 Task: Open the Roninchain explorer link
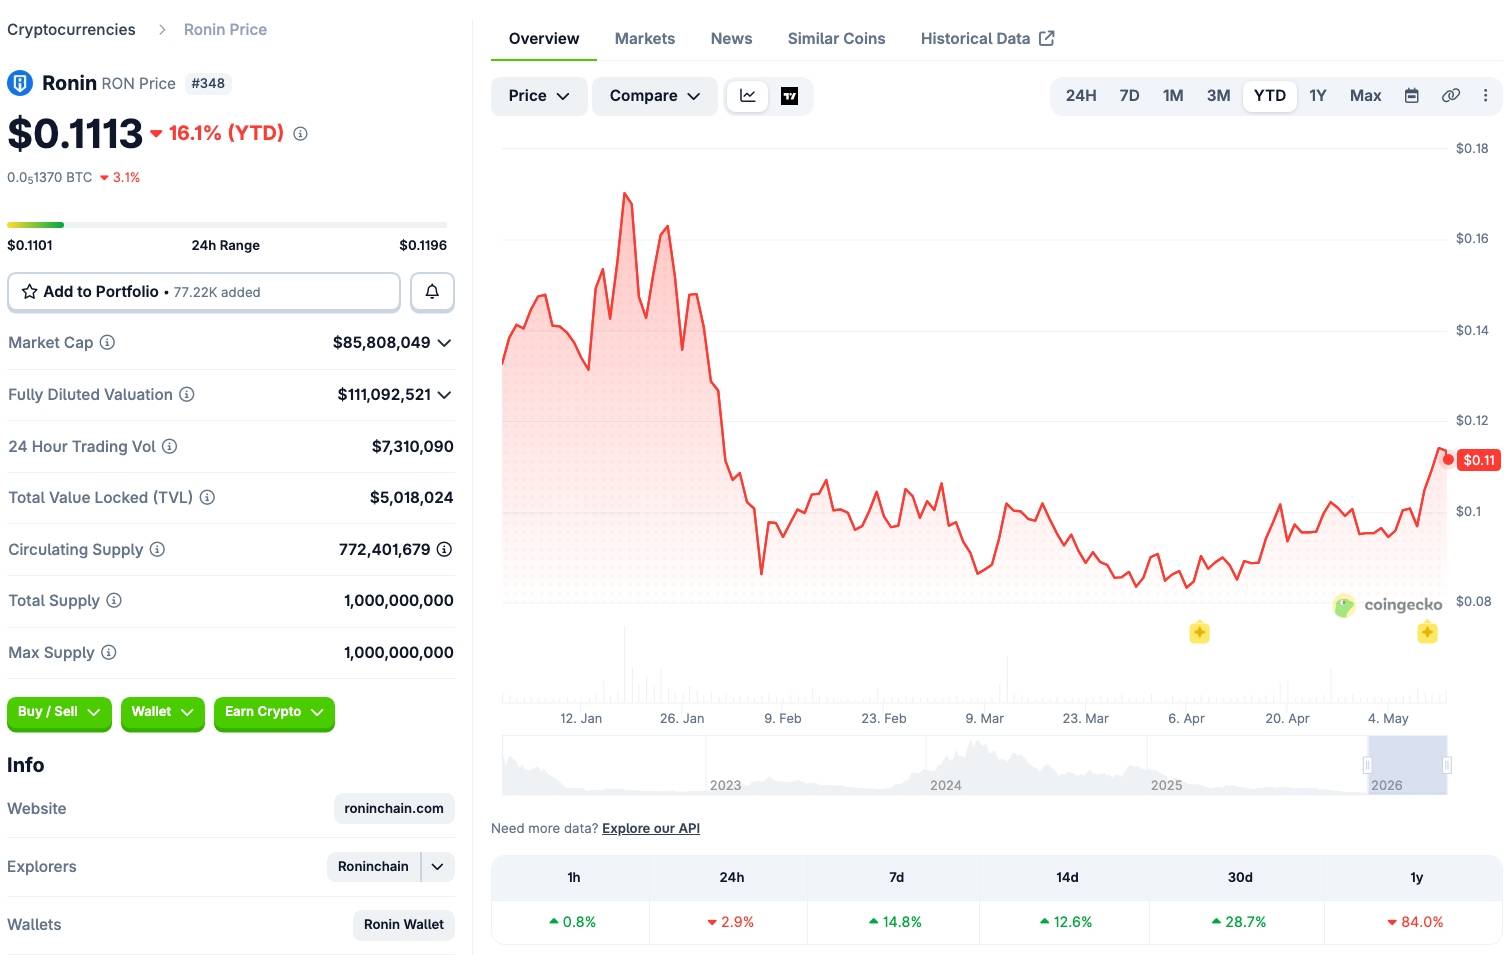[x=373, y=867]
